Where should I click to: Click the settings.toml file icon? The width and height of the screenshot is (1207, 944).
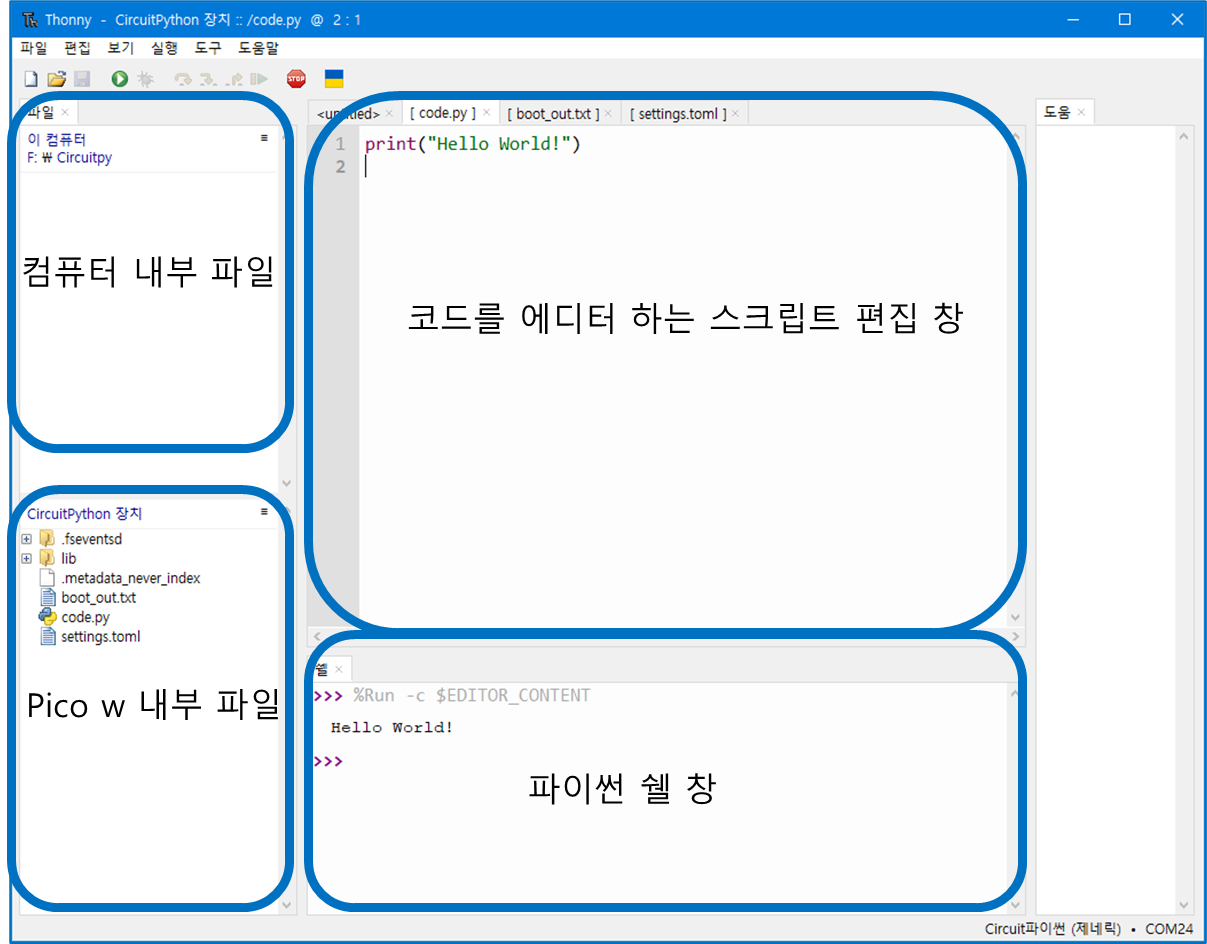[47, 636]
